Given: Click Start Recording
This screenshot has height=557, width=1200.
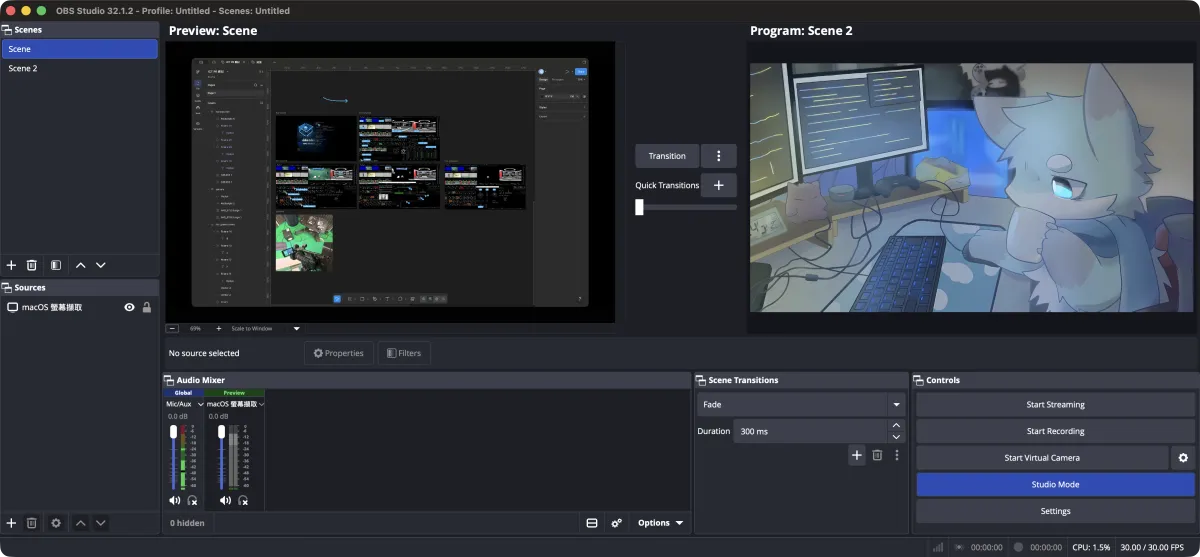Looking at the screenshot, I should click(1055, 431).
